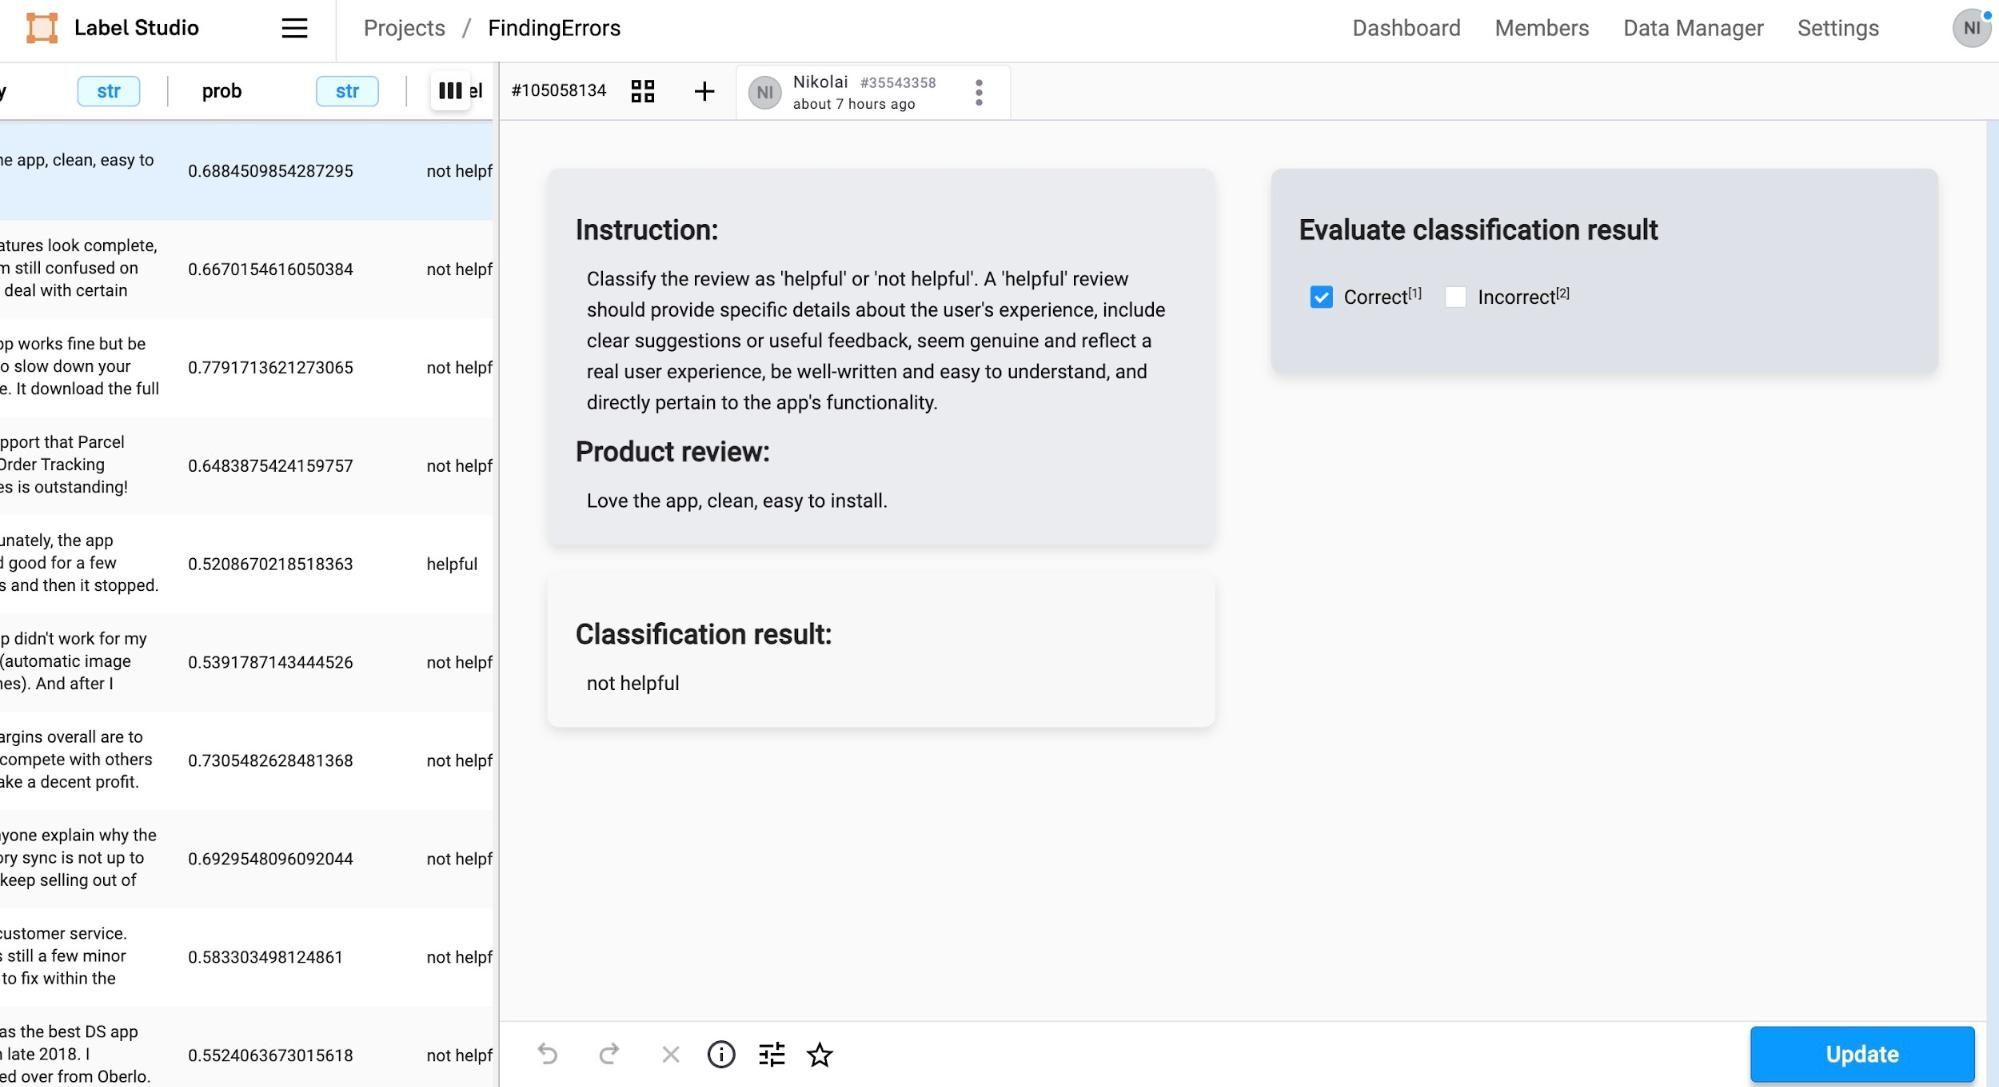
Task: Go to the Data Manager tab
Action: pos(1693,28)
